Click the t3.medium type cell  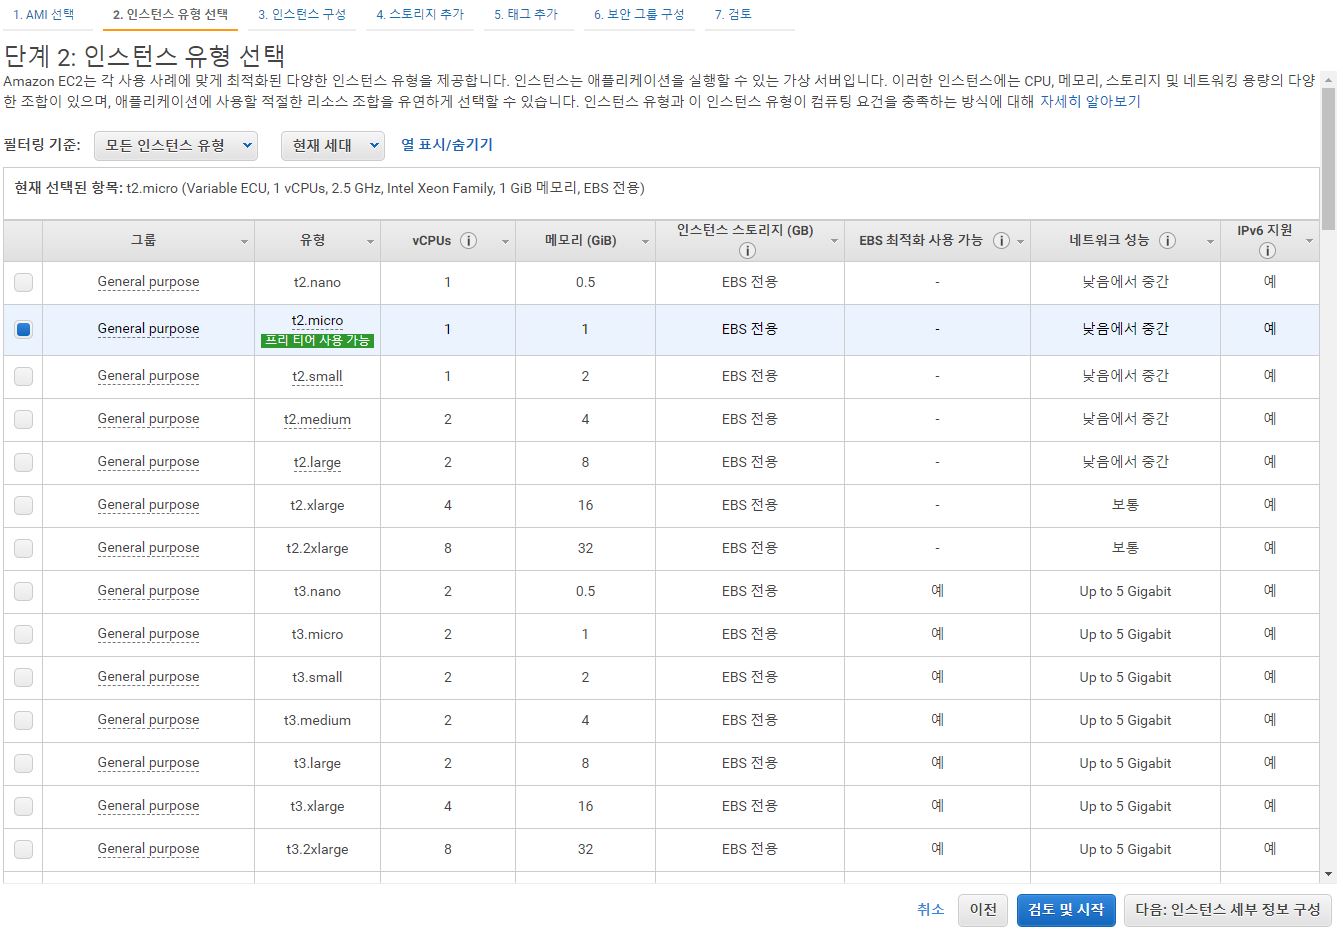click(x=317, y=720)
